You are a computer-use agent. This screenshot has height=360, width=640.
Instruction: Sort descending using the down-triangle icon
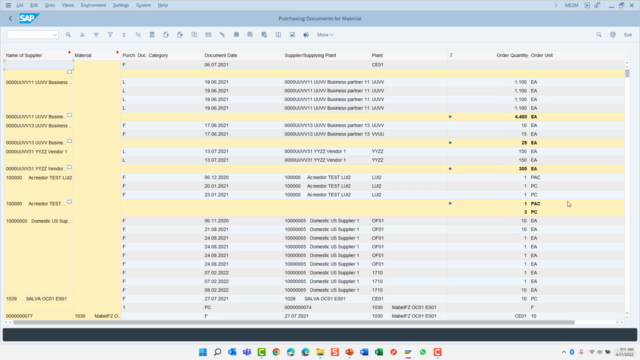pyautogui.click(x=96, y=35)
